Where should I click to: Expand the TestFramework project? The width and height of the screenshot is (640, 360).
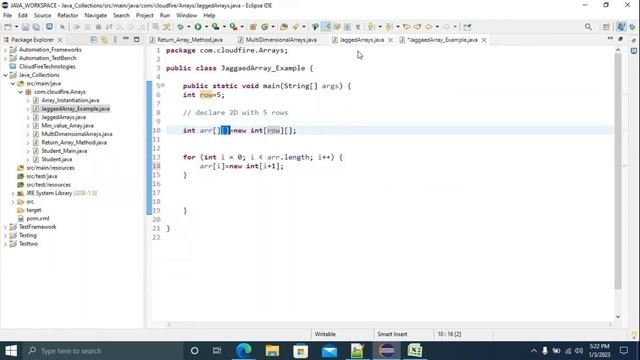(5, 227)
